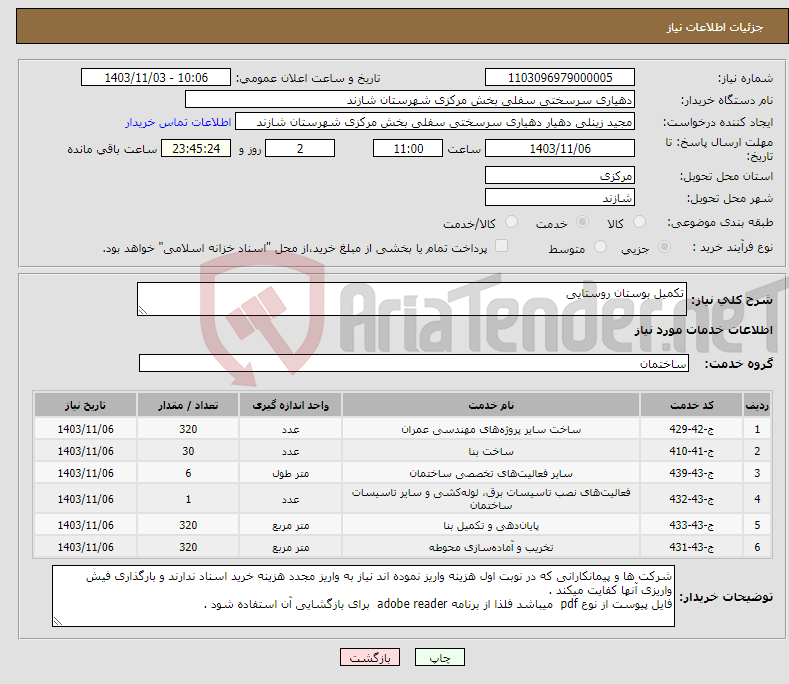The image size is (789, 684).
Task: Click the تعداد / مقدار column header
Action: click(x=188, y=405)
